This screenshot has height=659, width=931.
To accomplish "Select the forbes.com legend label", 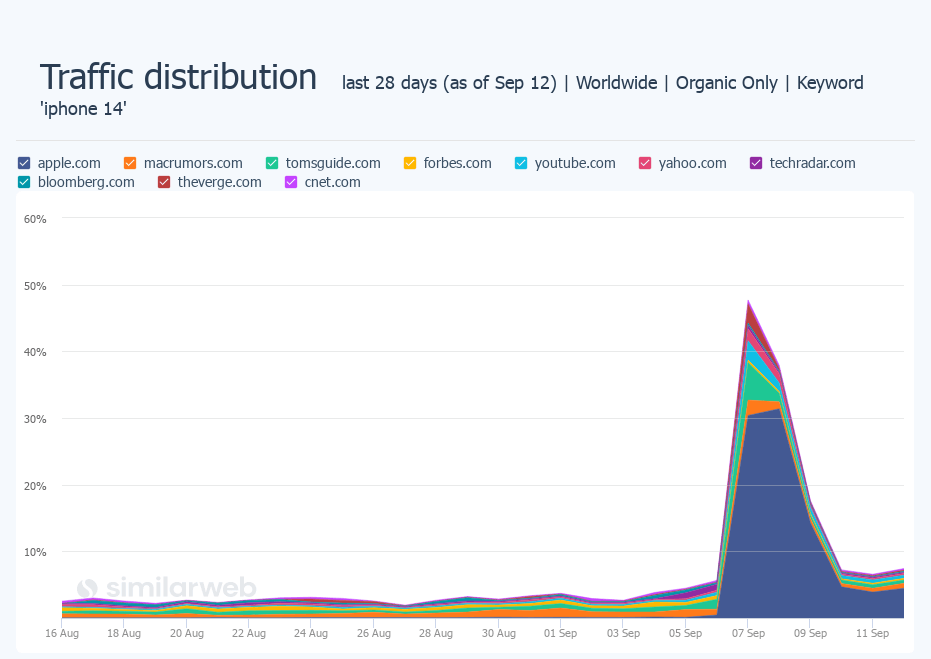I will [x=457, y=163].
